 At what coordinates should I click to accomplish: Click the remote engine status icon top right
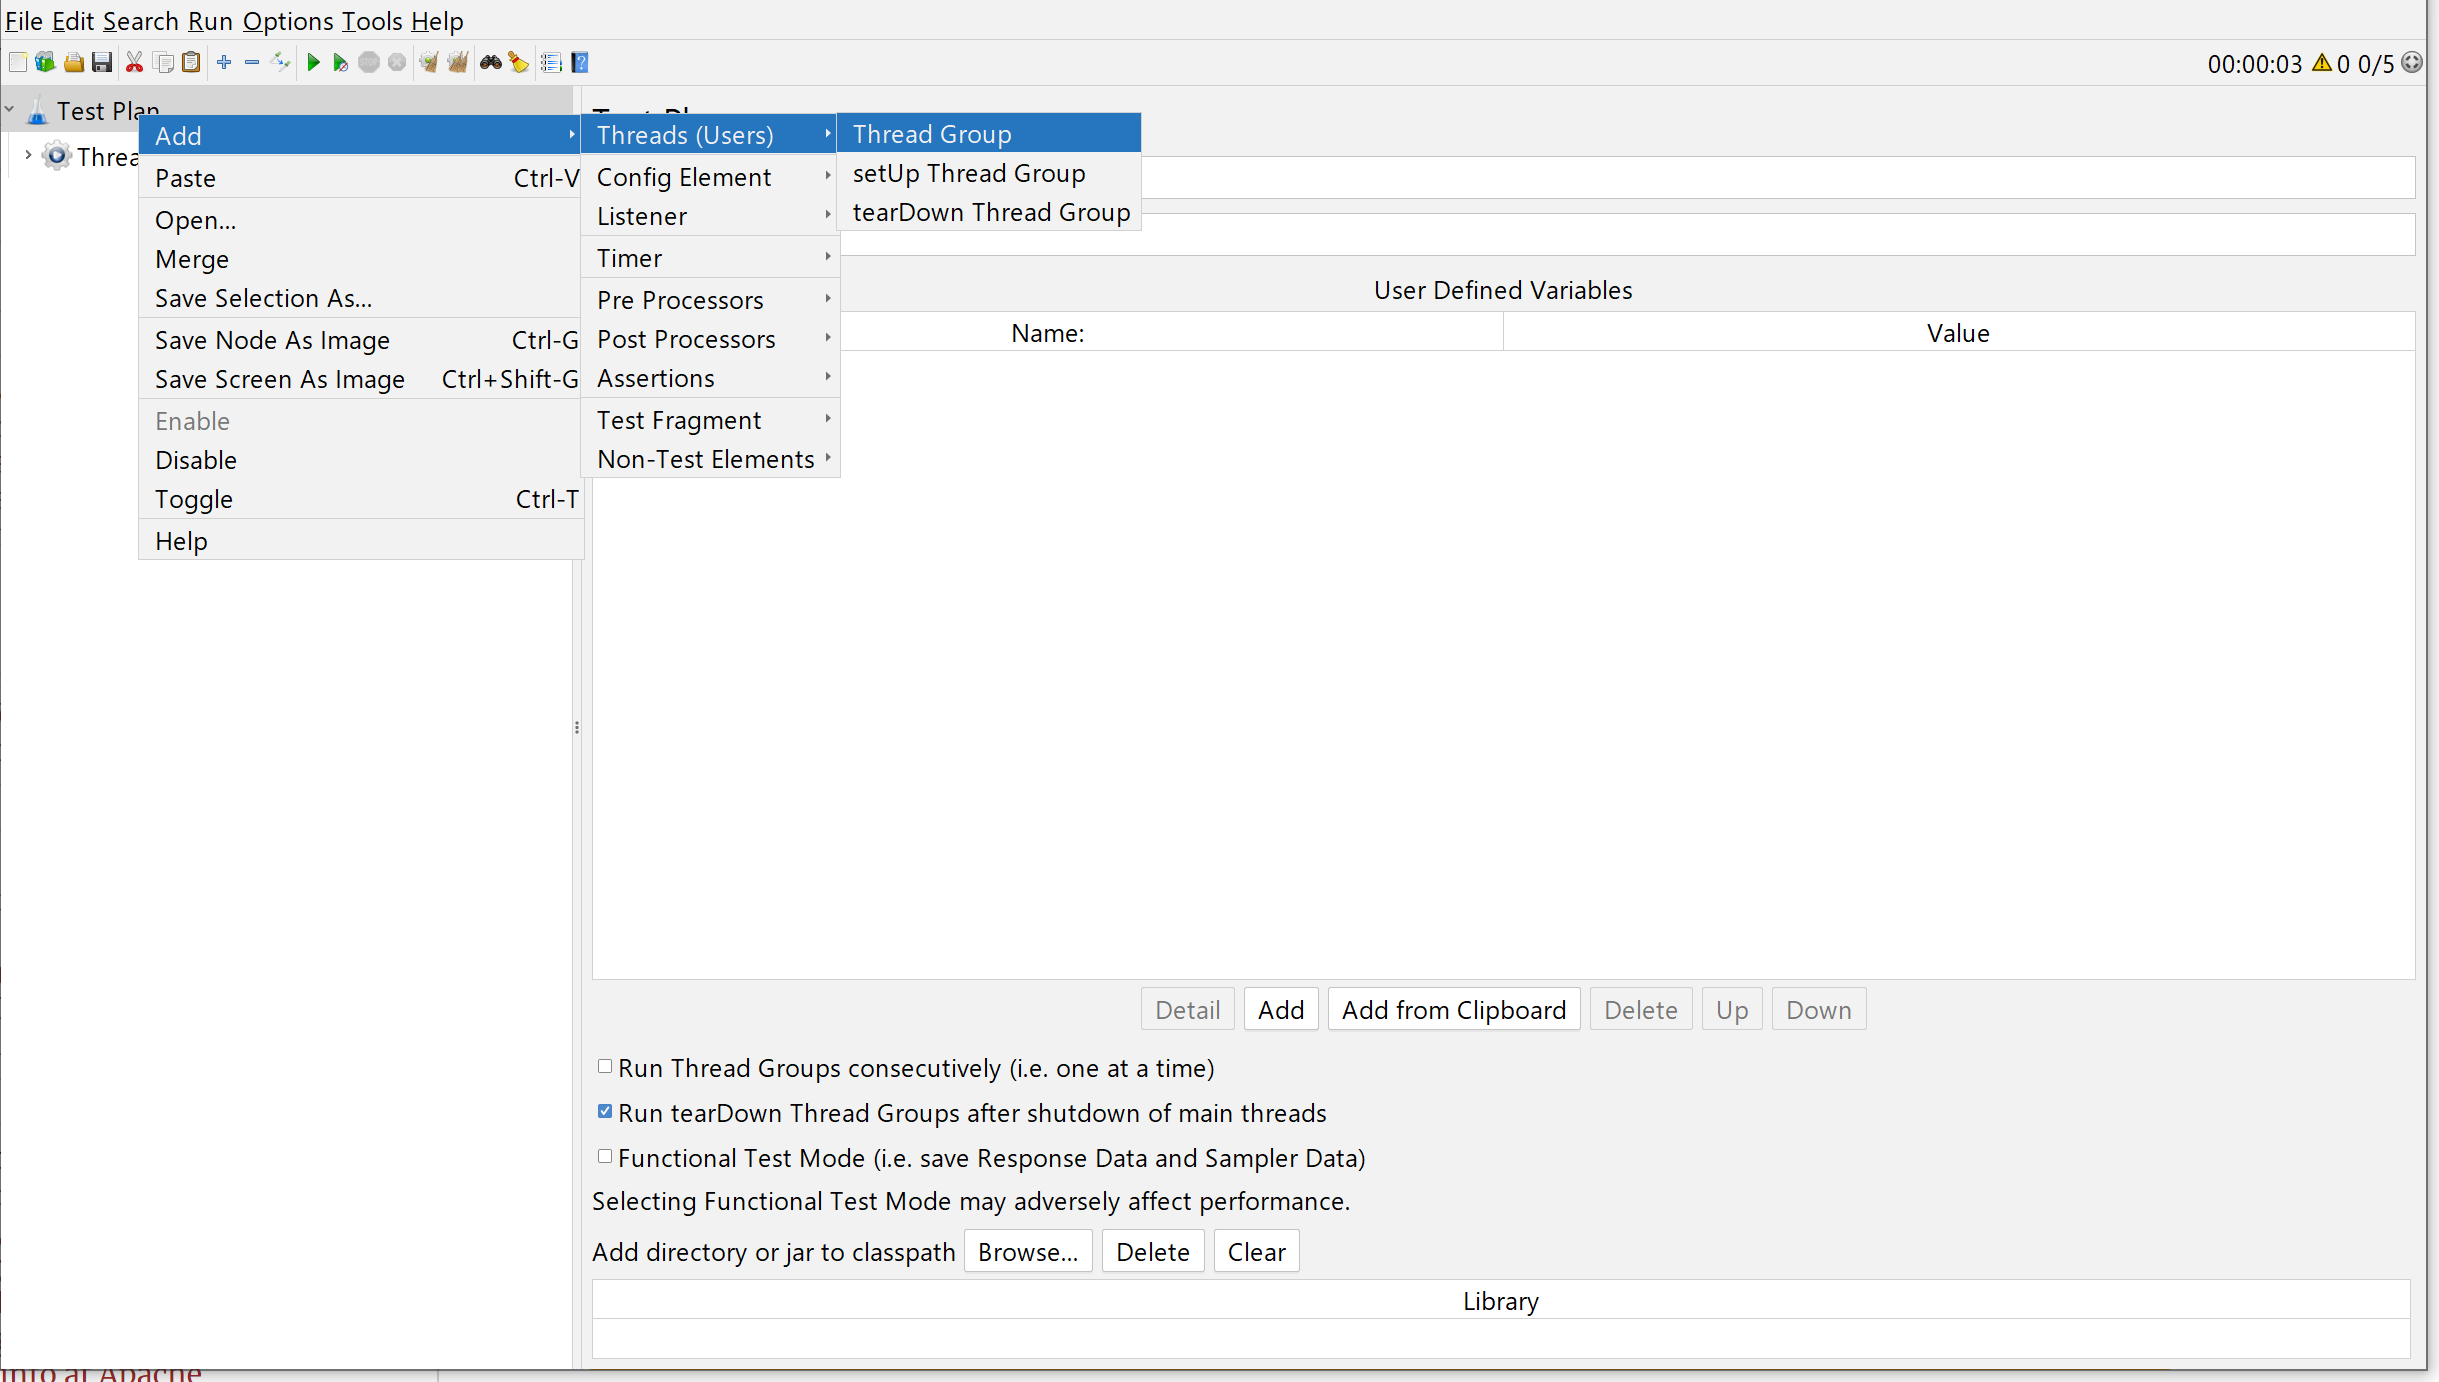(2412, 63)
